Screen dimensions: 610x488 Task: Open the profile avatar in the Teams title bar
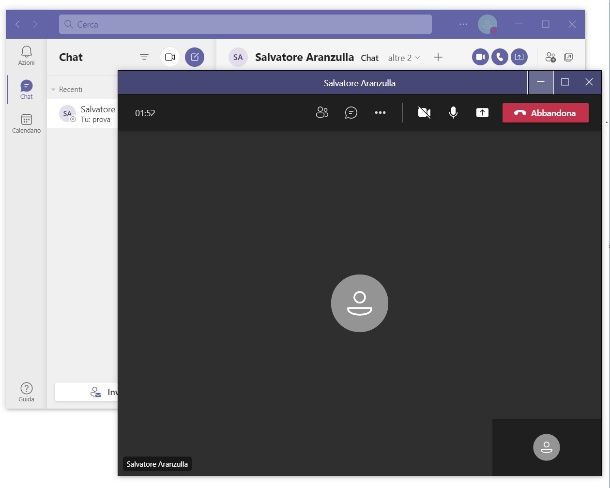(x=487, y=24)
